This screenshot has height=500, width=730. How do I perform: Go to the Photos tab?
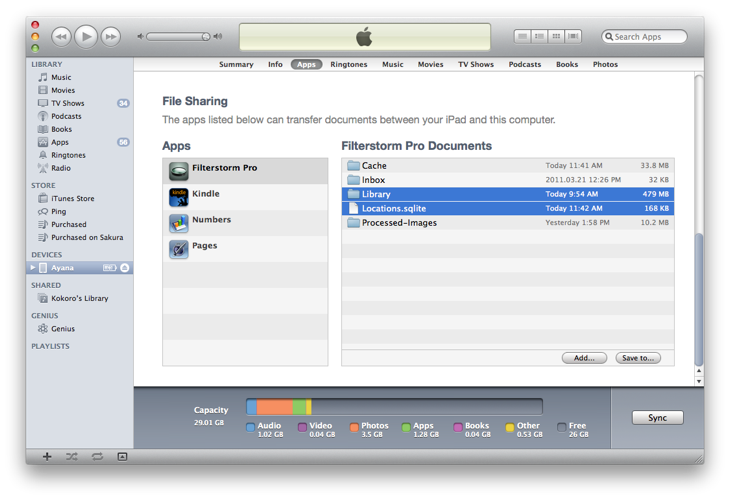(x=605, y=64)
